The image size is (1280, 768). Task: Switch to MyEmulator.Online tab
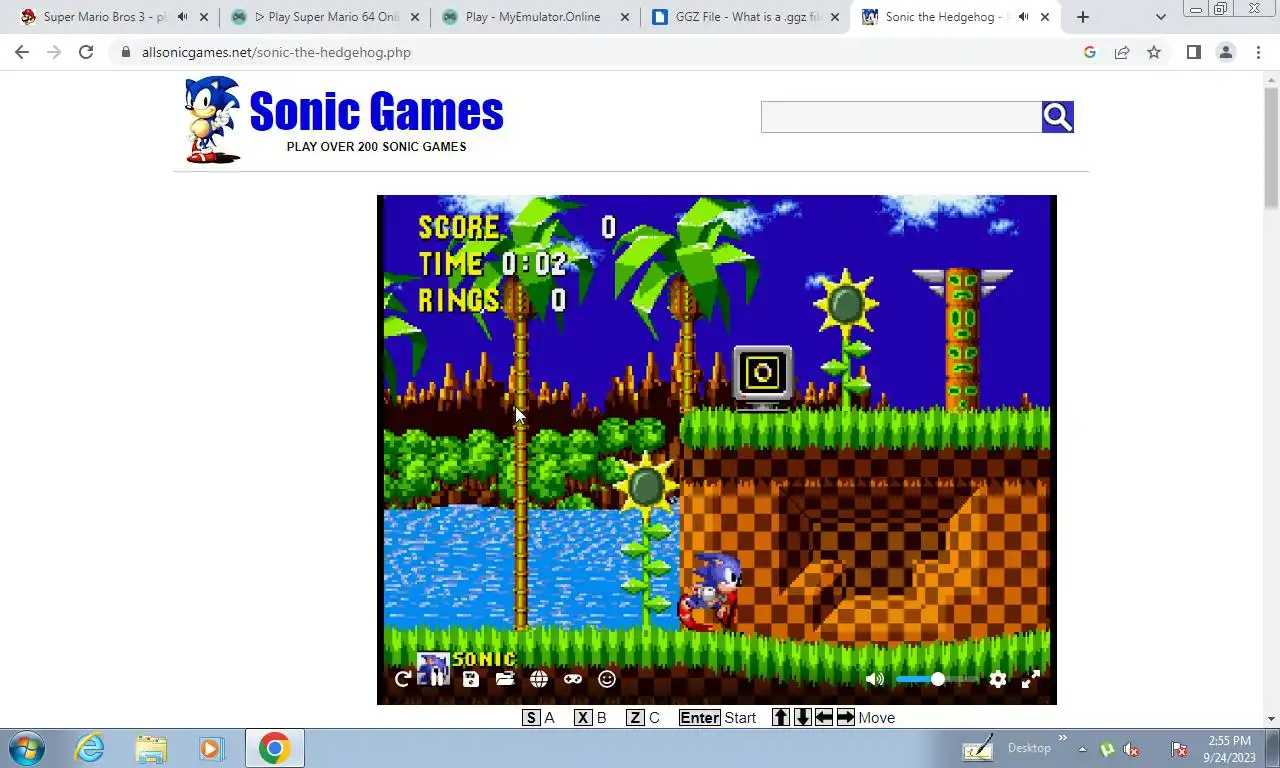pos(535,17)
